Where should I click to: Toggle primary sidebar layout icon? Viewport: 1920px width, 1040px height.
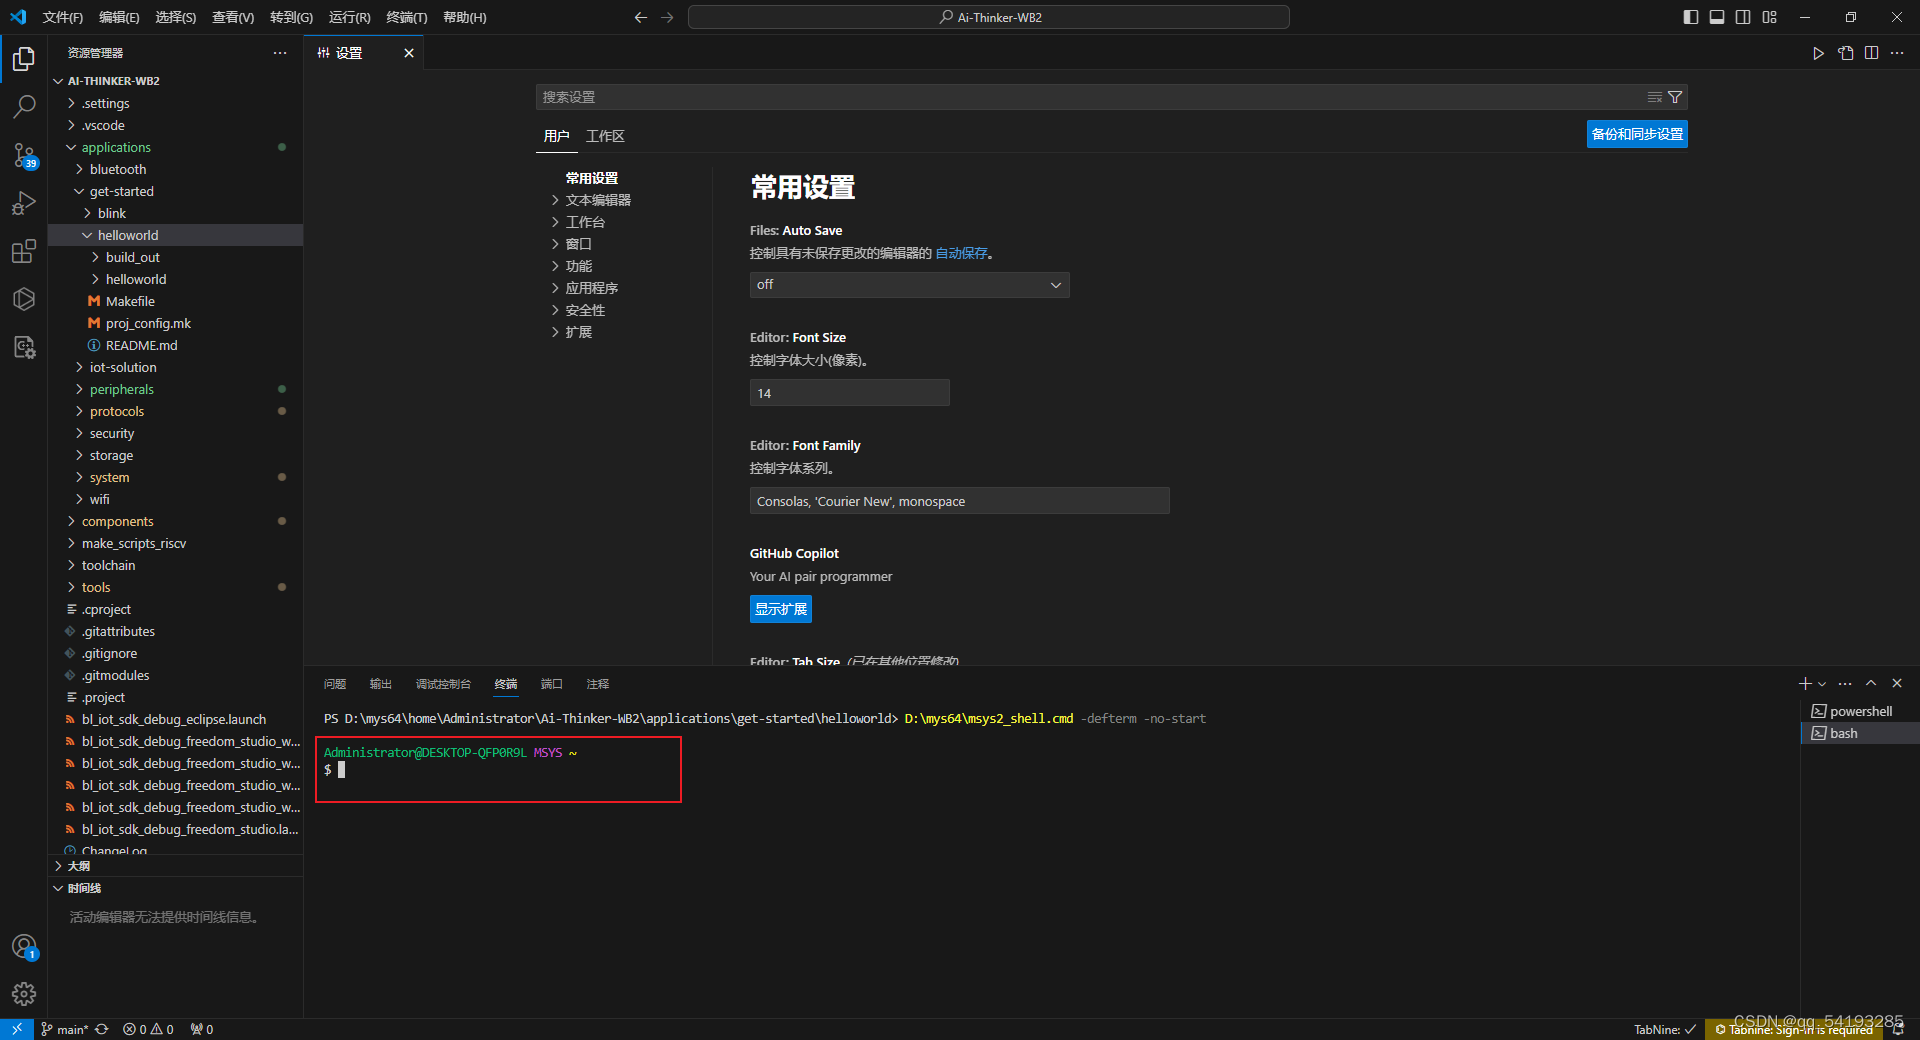point(1691,17)
